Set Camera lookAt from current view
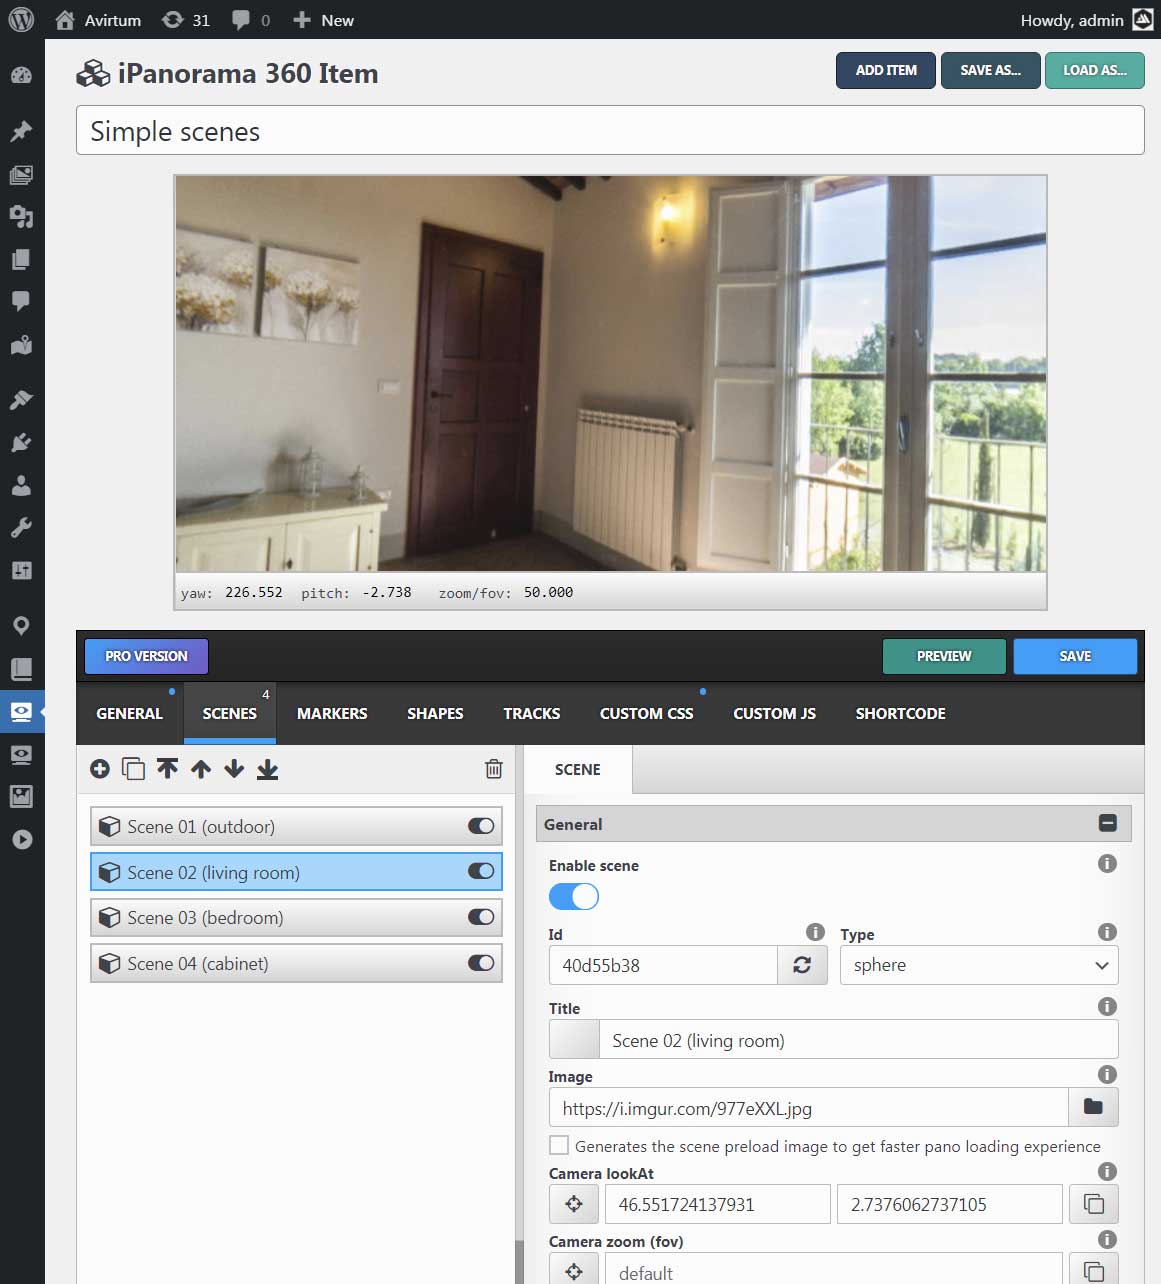This screenshot has width=1161, height=1284. click(x=574, y=1204)
